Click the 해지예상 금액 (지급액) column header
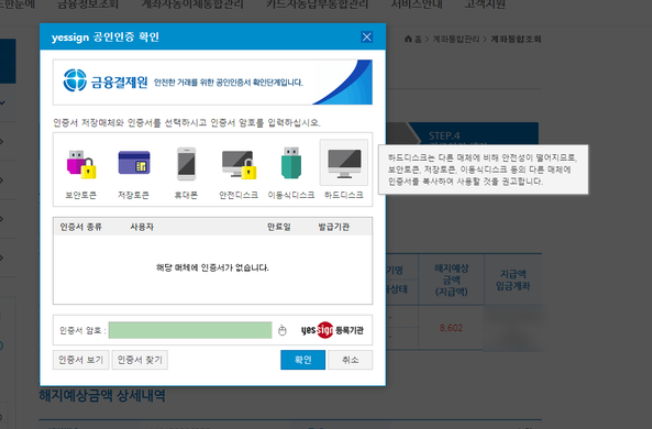Screen dimensions: 652x429 tap(451, 280)
